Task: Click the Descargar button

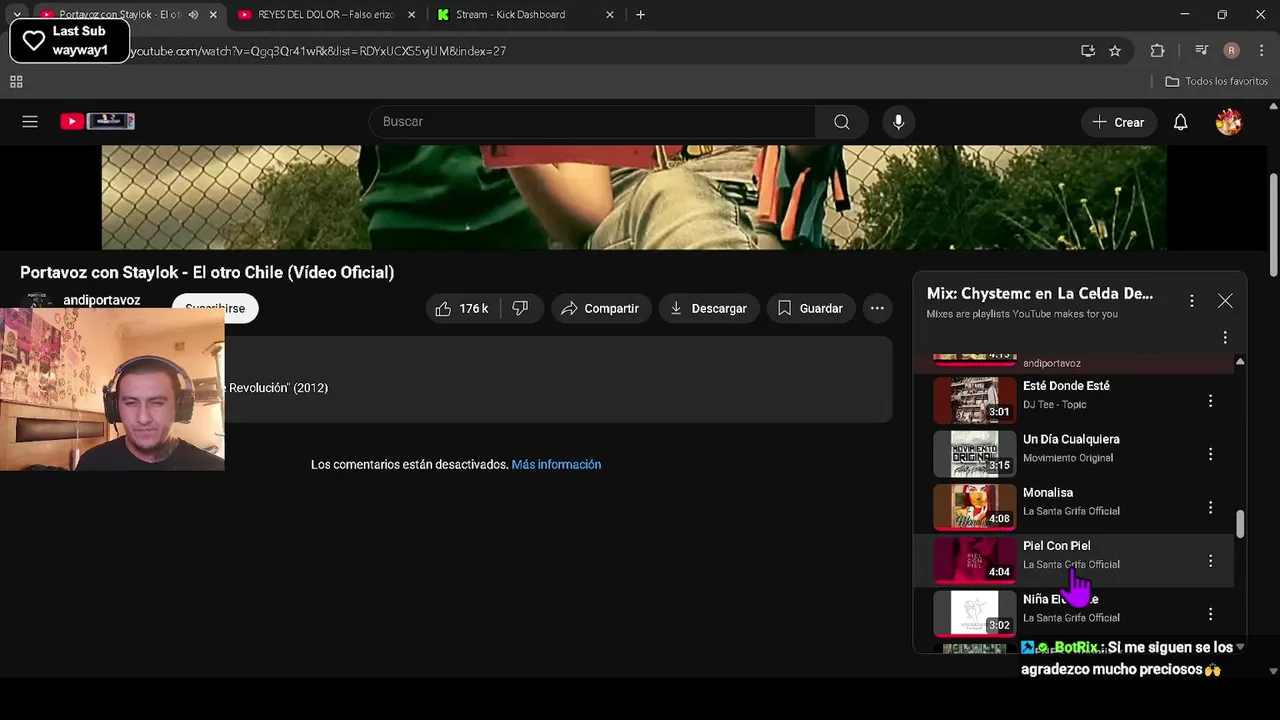Action: [x=708, y=308]
